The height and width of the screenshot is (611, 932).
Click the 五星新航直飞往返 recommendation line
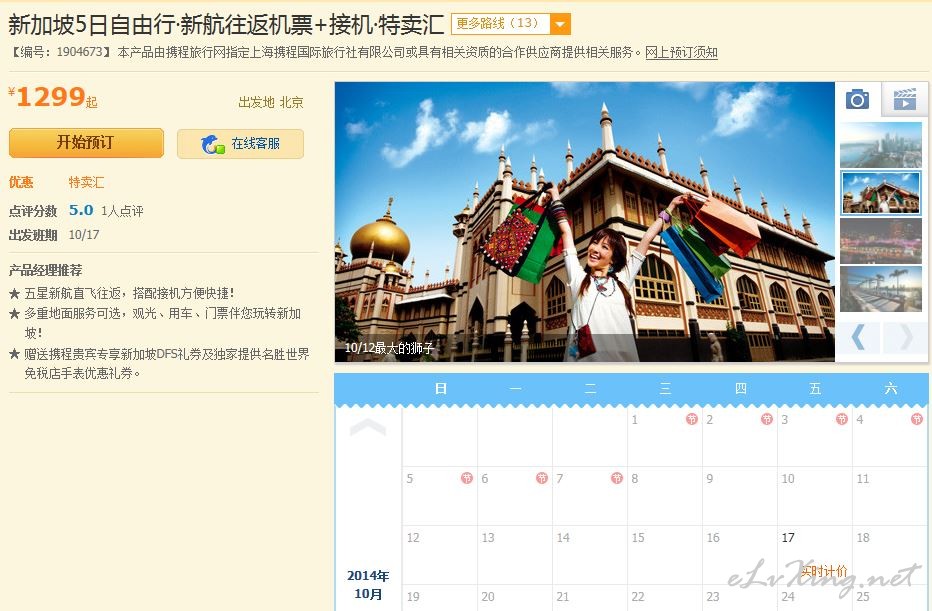[x=130, y=293]
